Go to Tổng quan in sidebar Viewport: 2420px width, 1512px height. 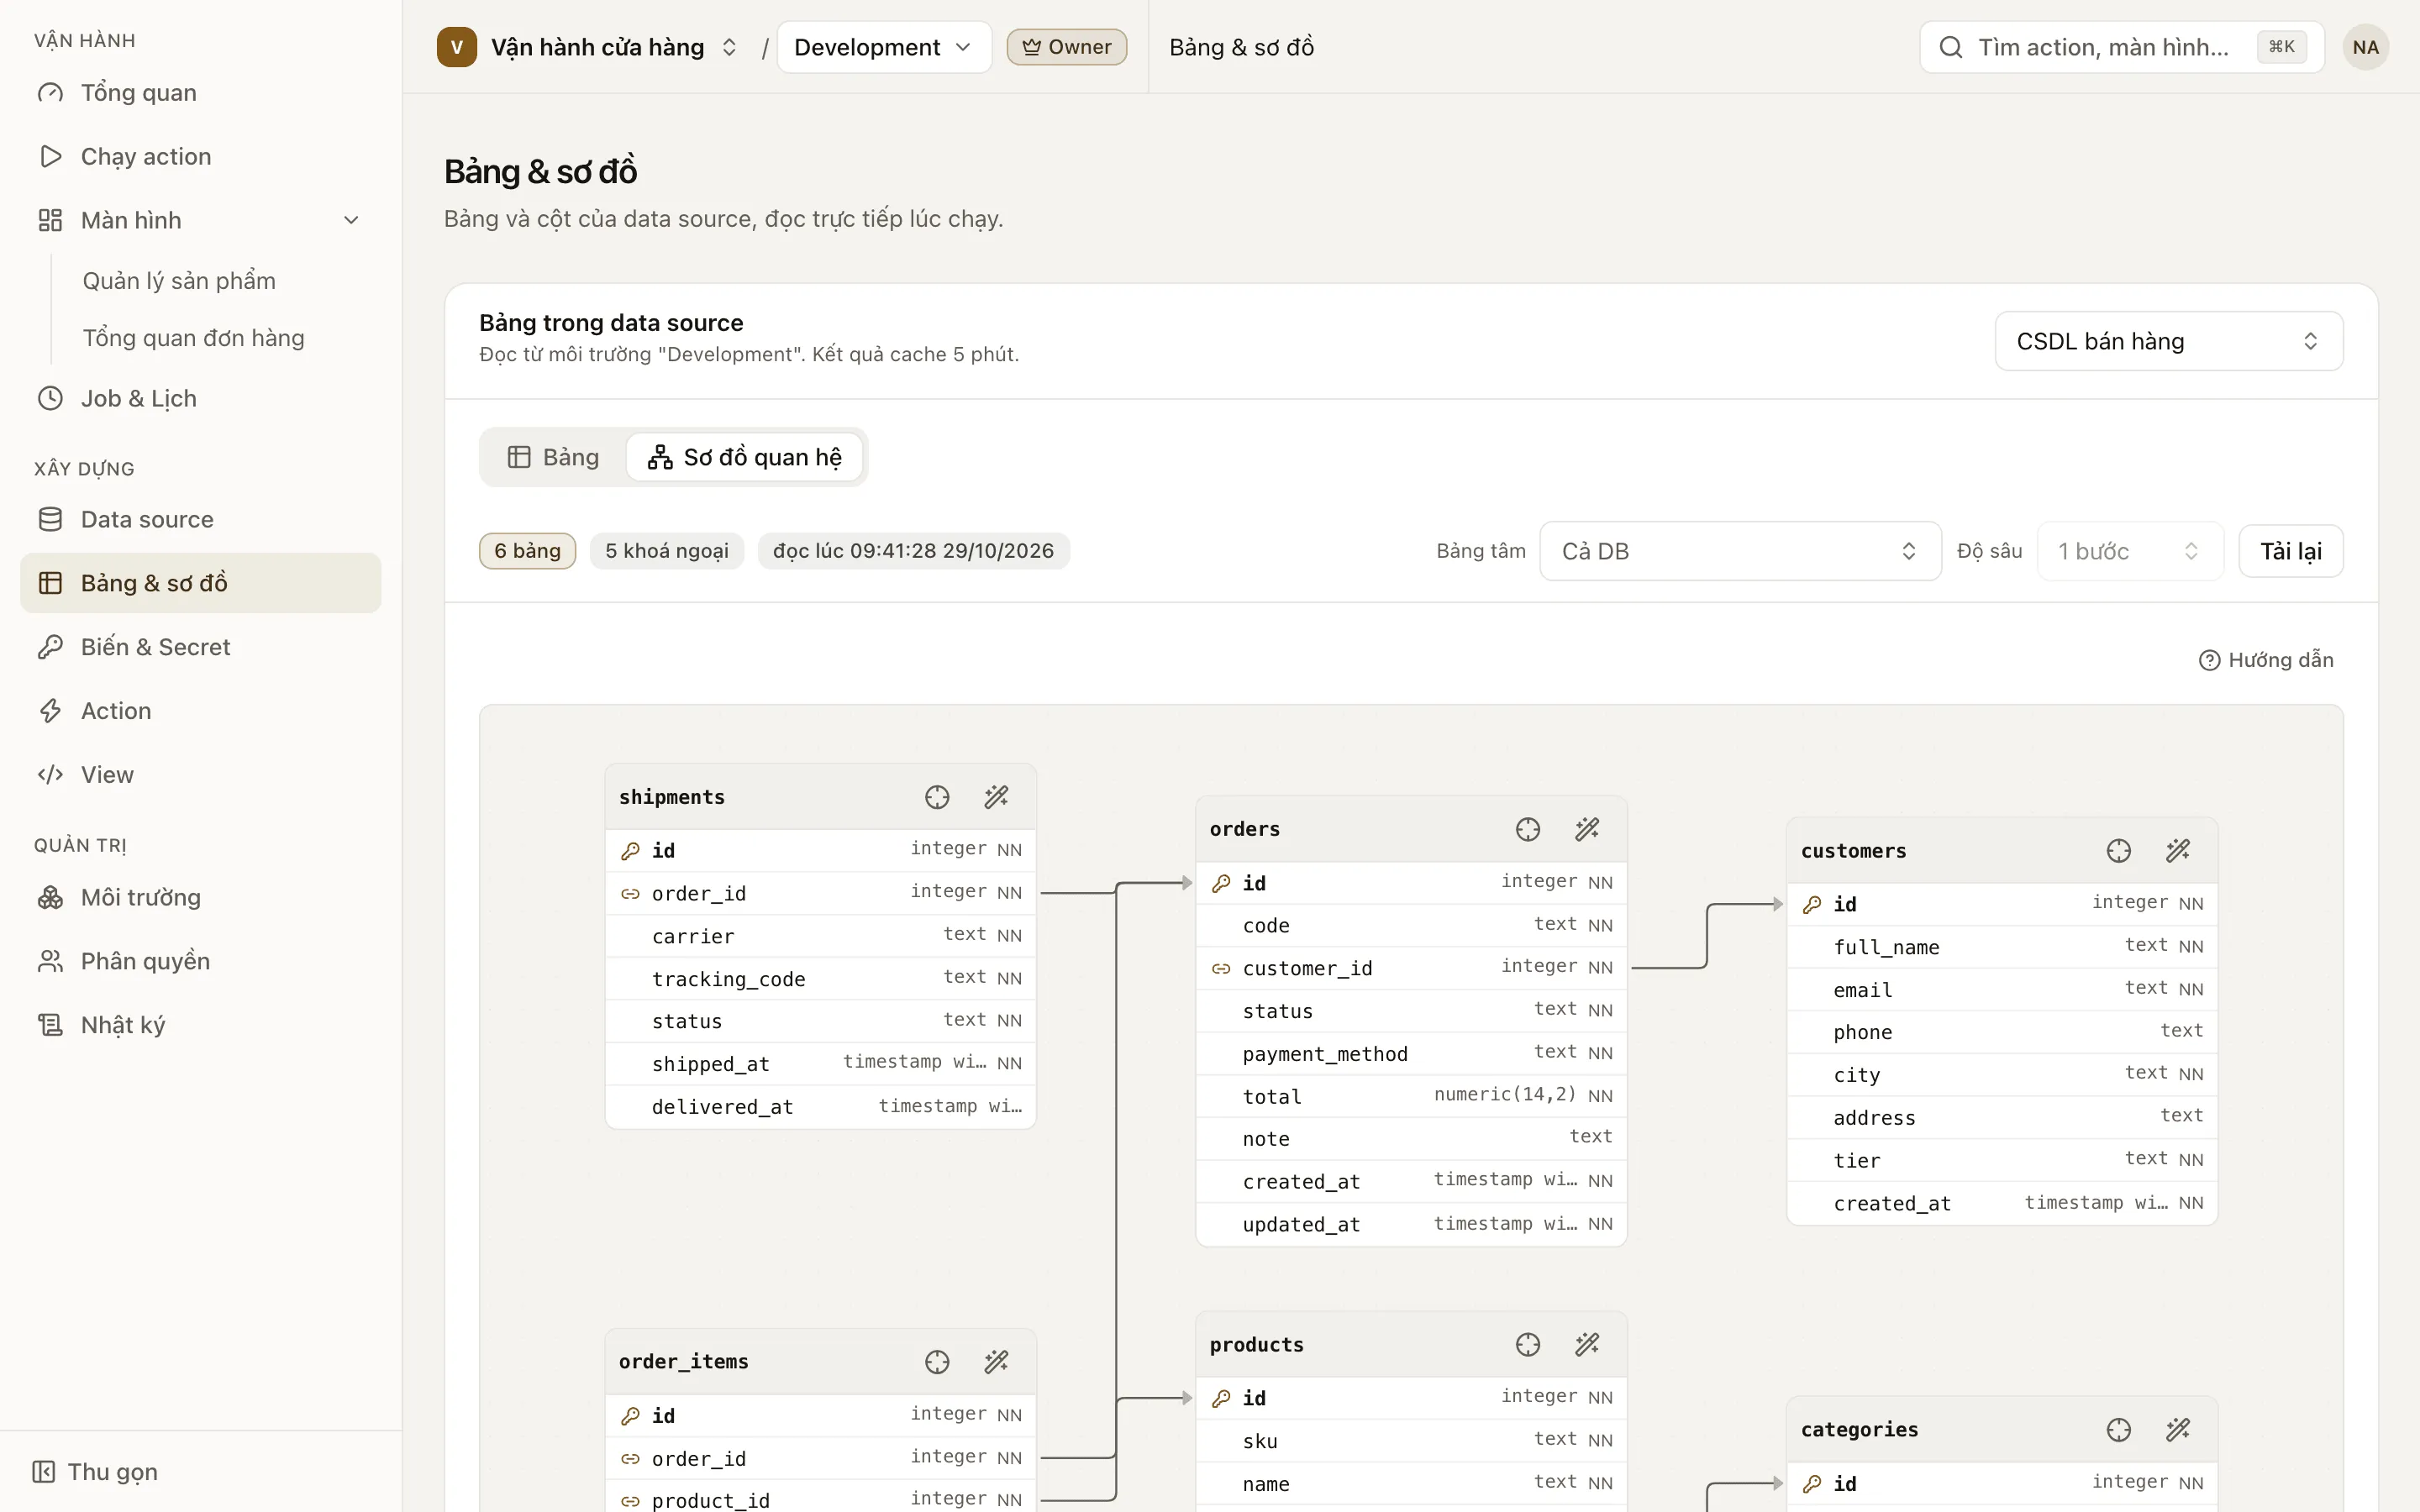click(x=200, y=93)
